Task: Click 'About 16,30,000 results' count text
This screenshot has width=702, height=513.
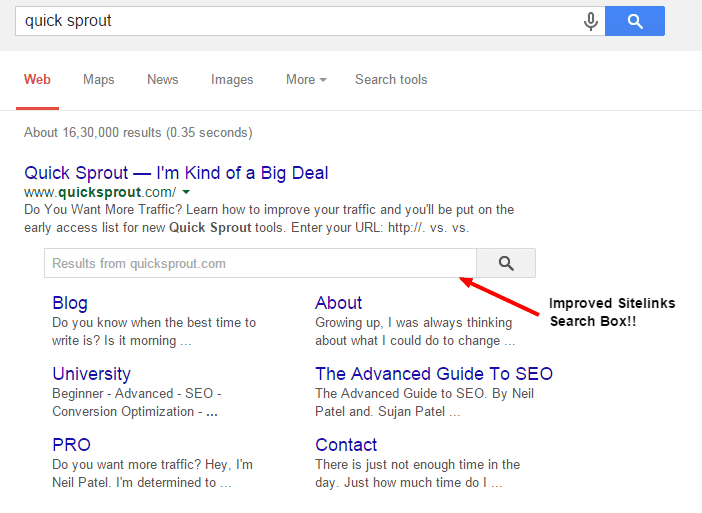Action: pyautogui.click(x=138, y=133)
